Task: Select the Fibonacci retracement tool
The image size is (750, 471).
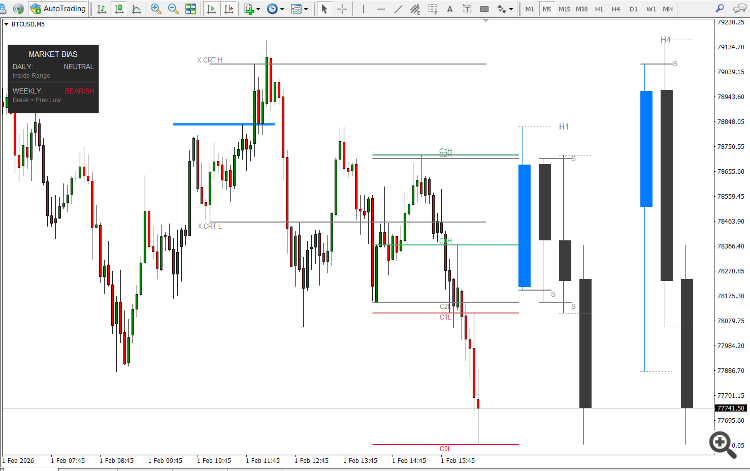Action: coord(432,9)
